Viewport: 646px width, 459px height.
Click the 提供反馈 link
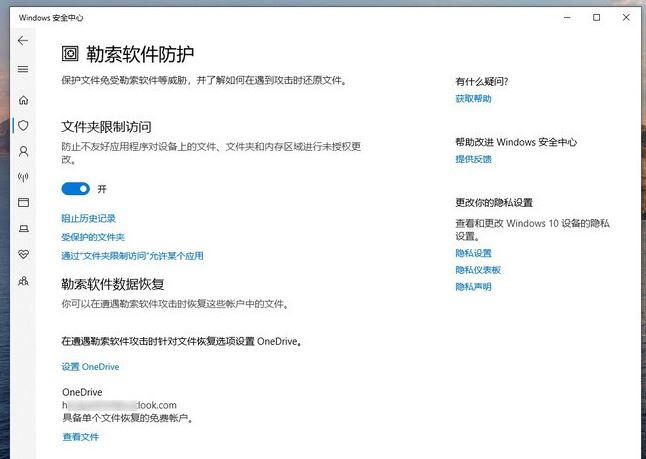click(x=473, y=159)
